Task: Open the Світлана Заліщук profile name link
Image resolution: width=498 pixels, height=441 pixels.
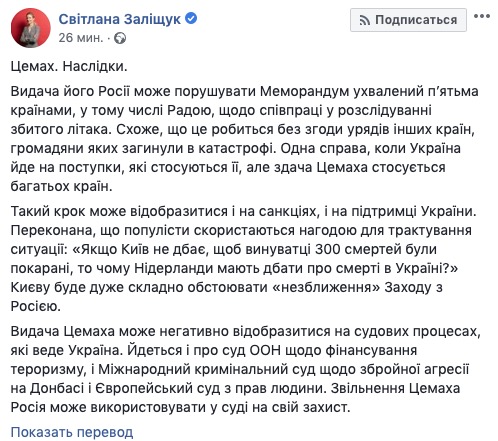Action: point(119,19)
